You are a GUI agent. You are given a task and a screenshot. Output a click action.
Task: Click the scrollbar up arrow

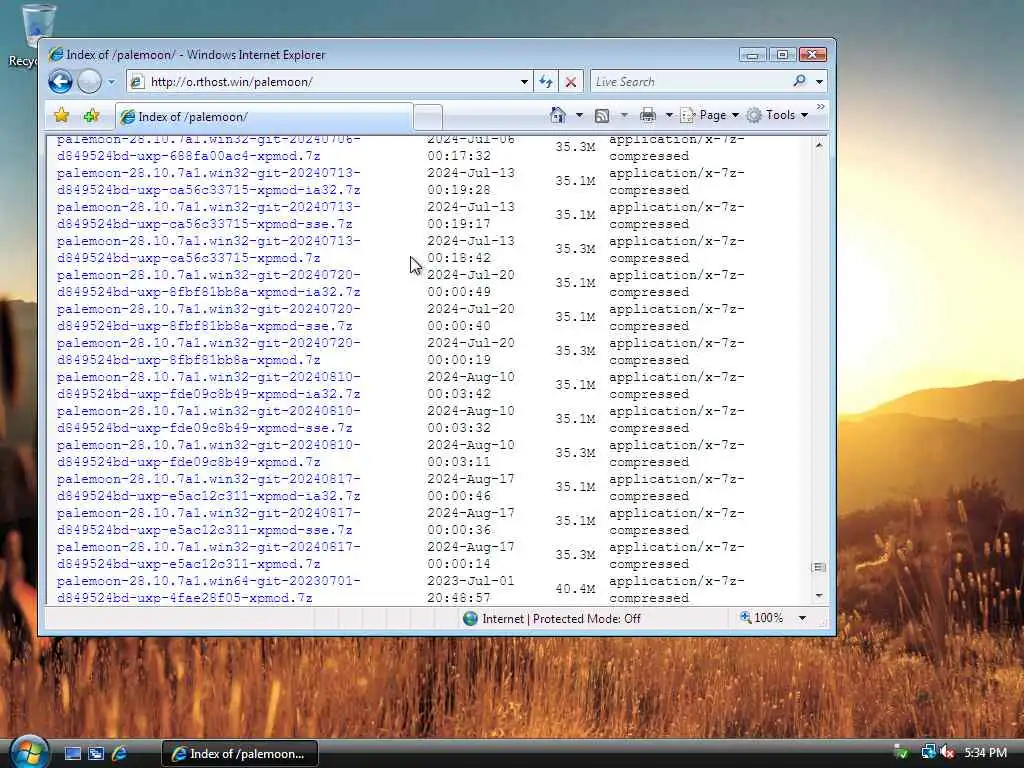[819, 145]
